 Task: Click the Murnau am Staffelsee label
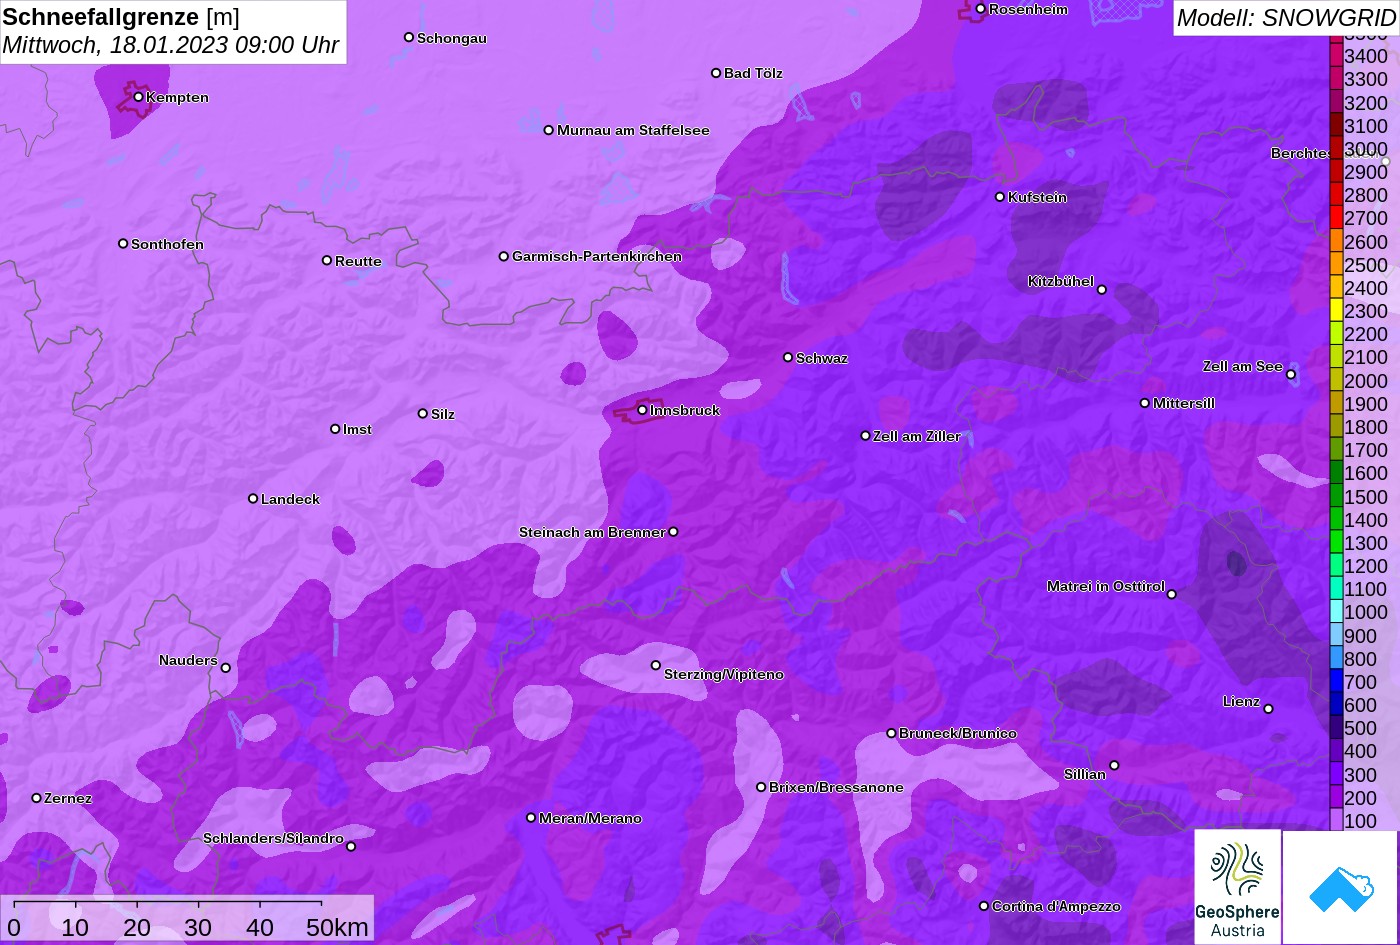click(633, 130)
